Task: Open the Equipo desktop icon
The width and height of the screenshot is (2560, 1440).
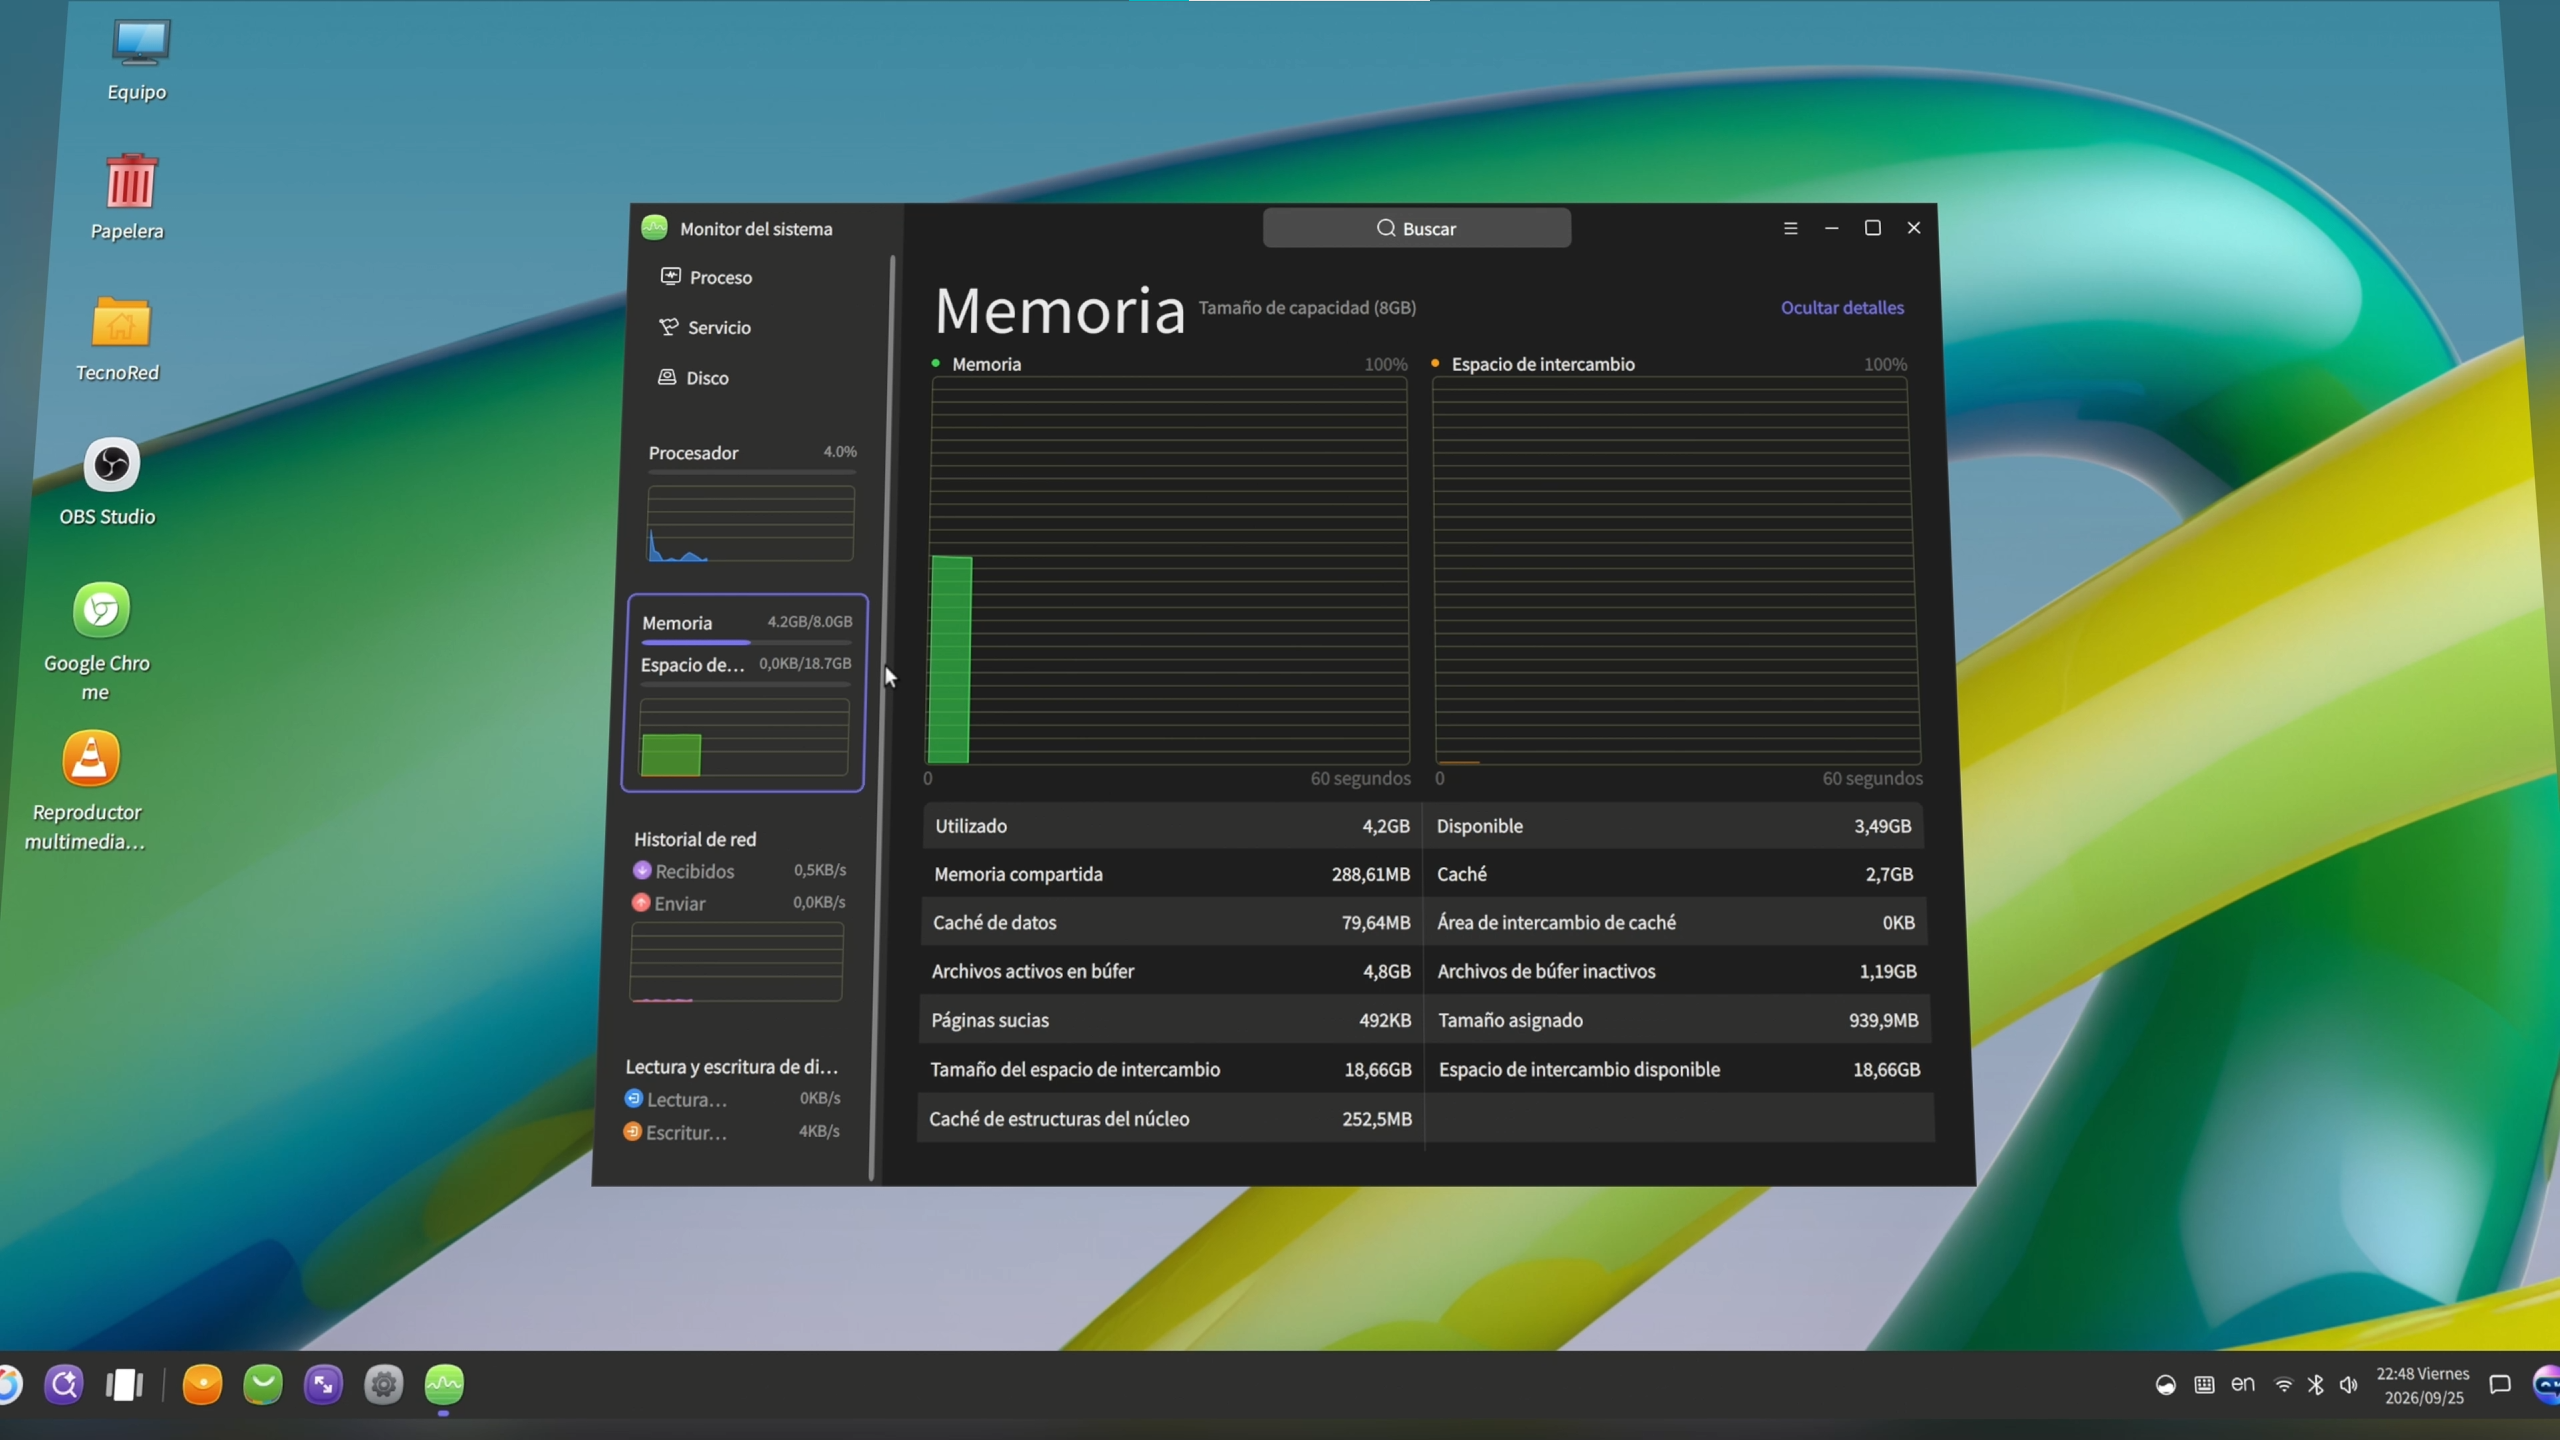Action: click(138, 60)
